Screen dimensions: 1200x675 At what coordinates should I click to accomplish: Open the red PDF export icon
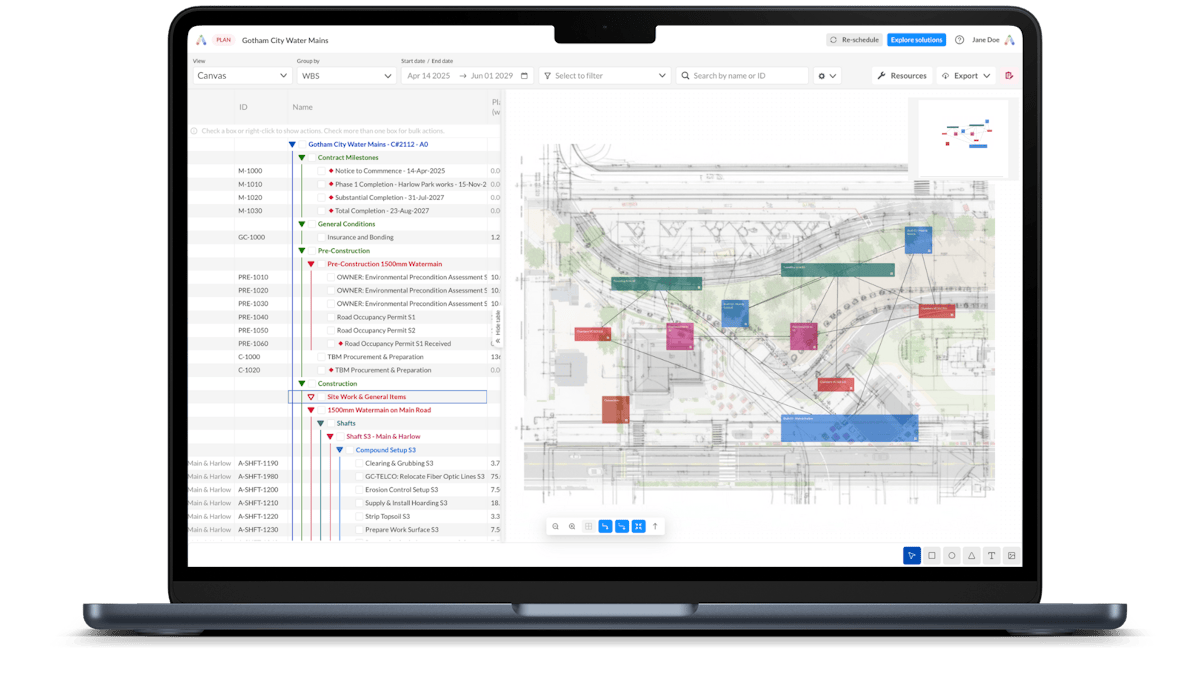[1011, 75]
